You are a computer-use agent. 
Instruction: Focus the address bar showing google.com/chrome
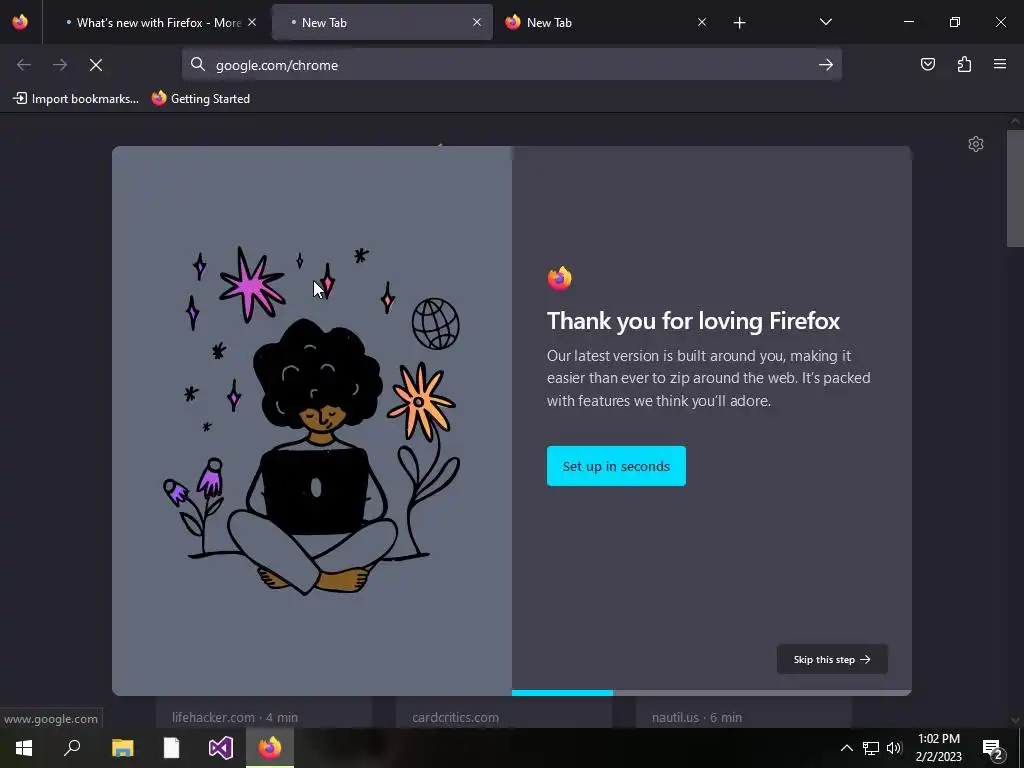(512, 65)
